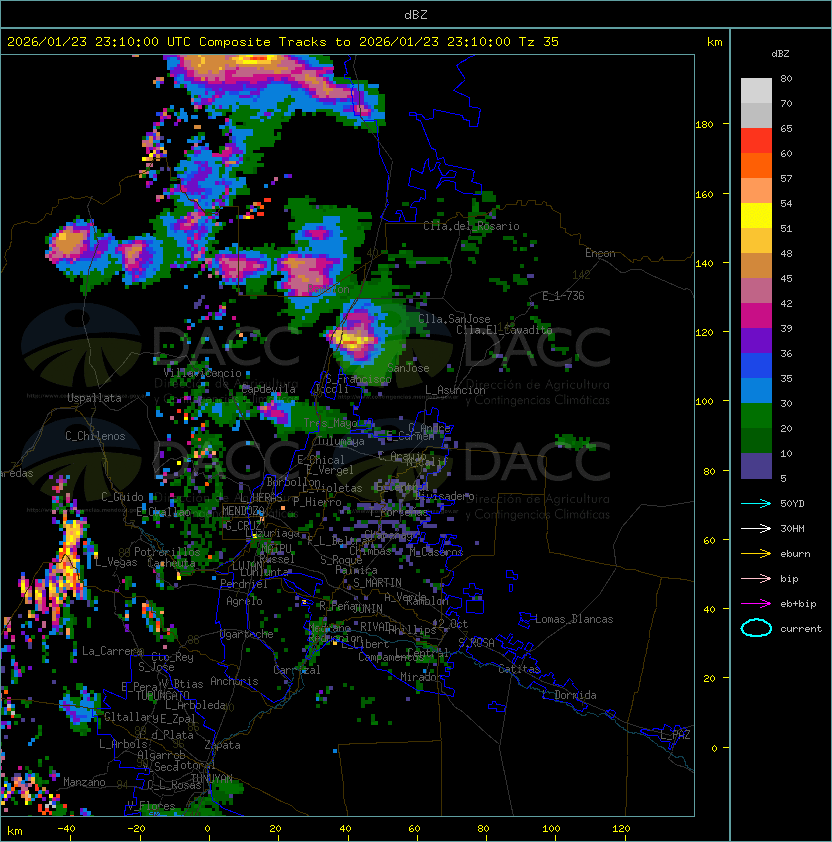Click the white 30HM arrow icon
The image size is (832, 842).
coord(756,528)
